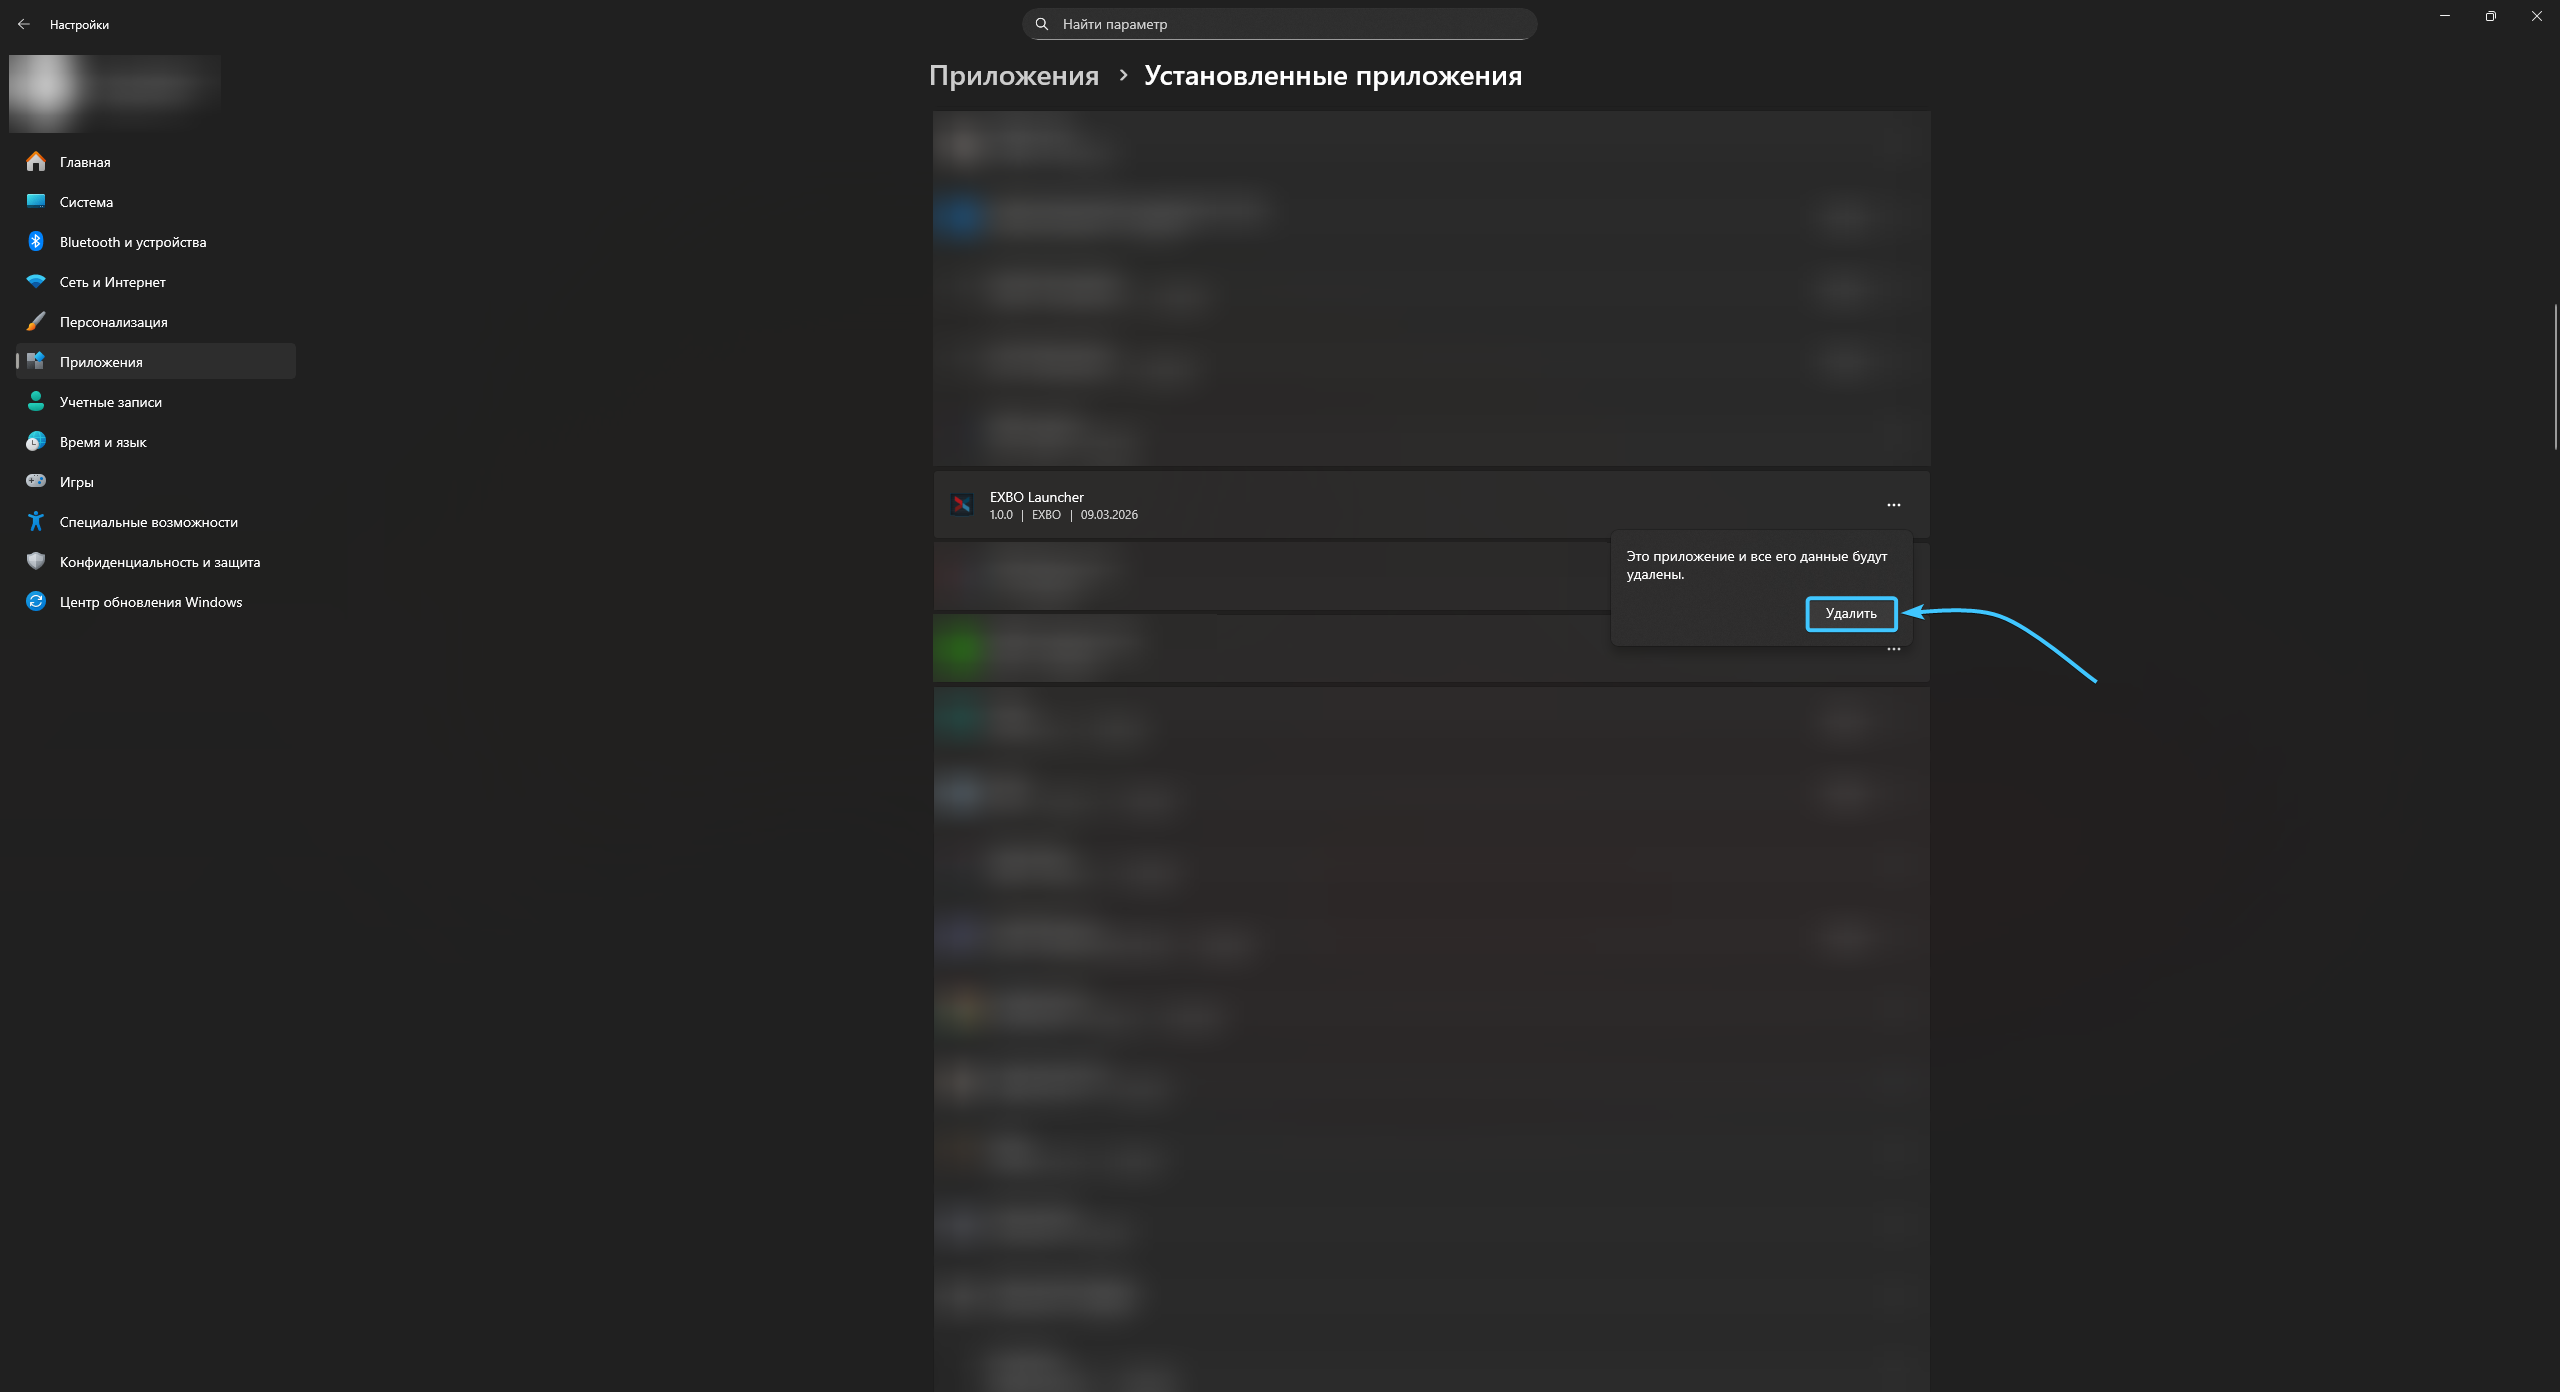
Task: Click the Bluetooth и устройства icon
Action: [x=36, y=241]
